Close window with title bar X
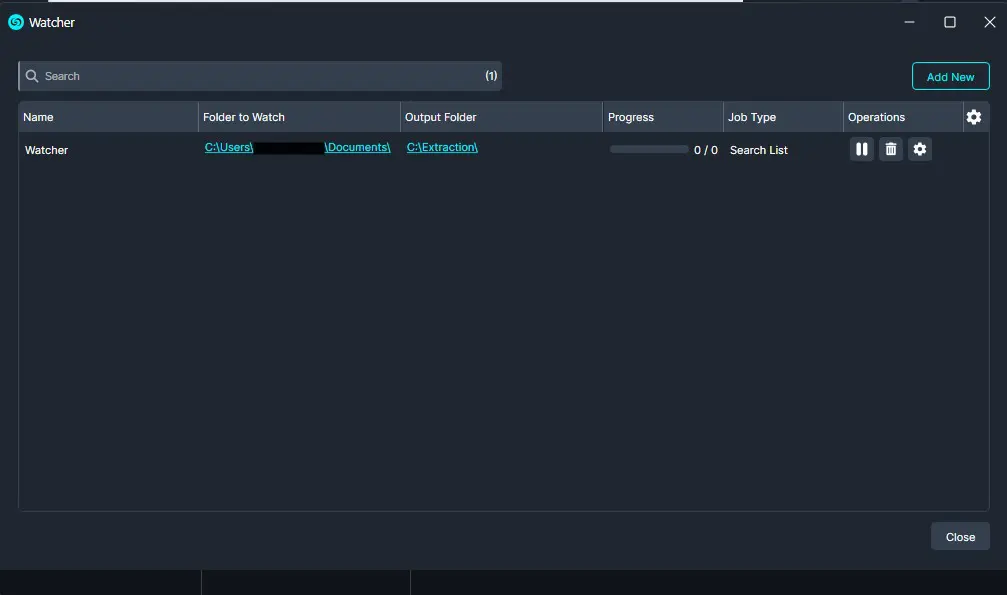1007x595 pixels. point(990,22)
